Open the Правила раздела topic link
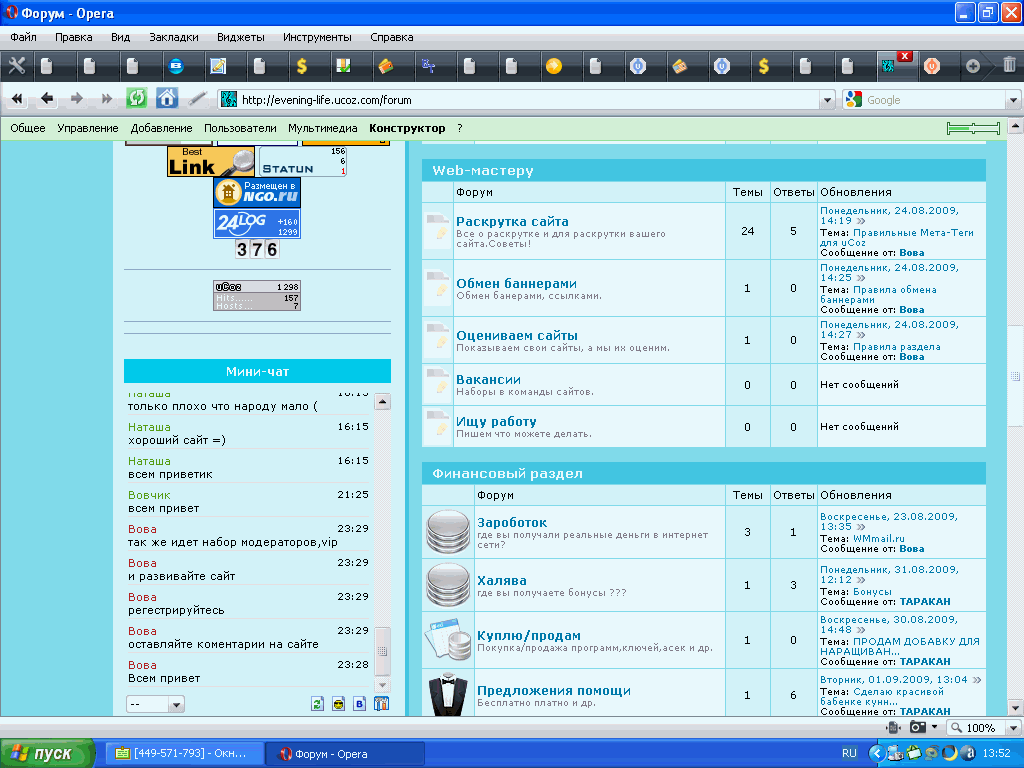Viewport: 1024px width, 768px height. (x=897, y=347)
